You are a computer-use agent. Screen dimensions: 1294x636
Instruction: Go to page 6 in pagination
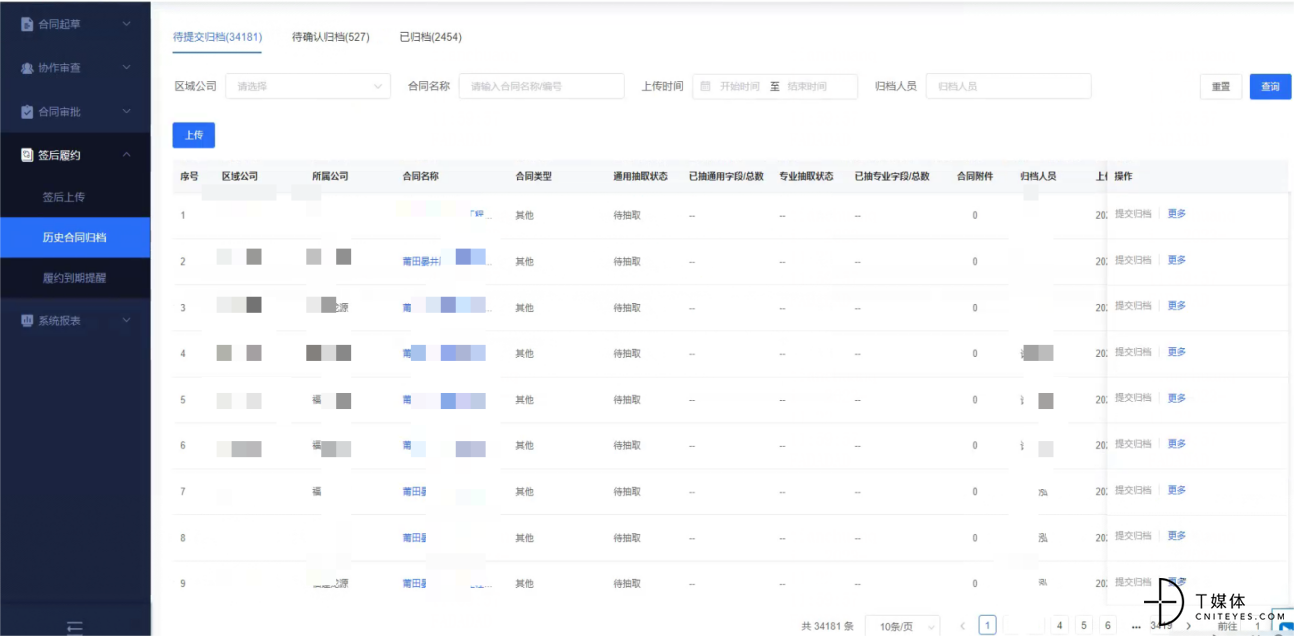click(1107, 626)
